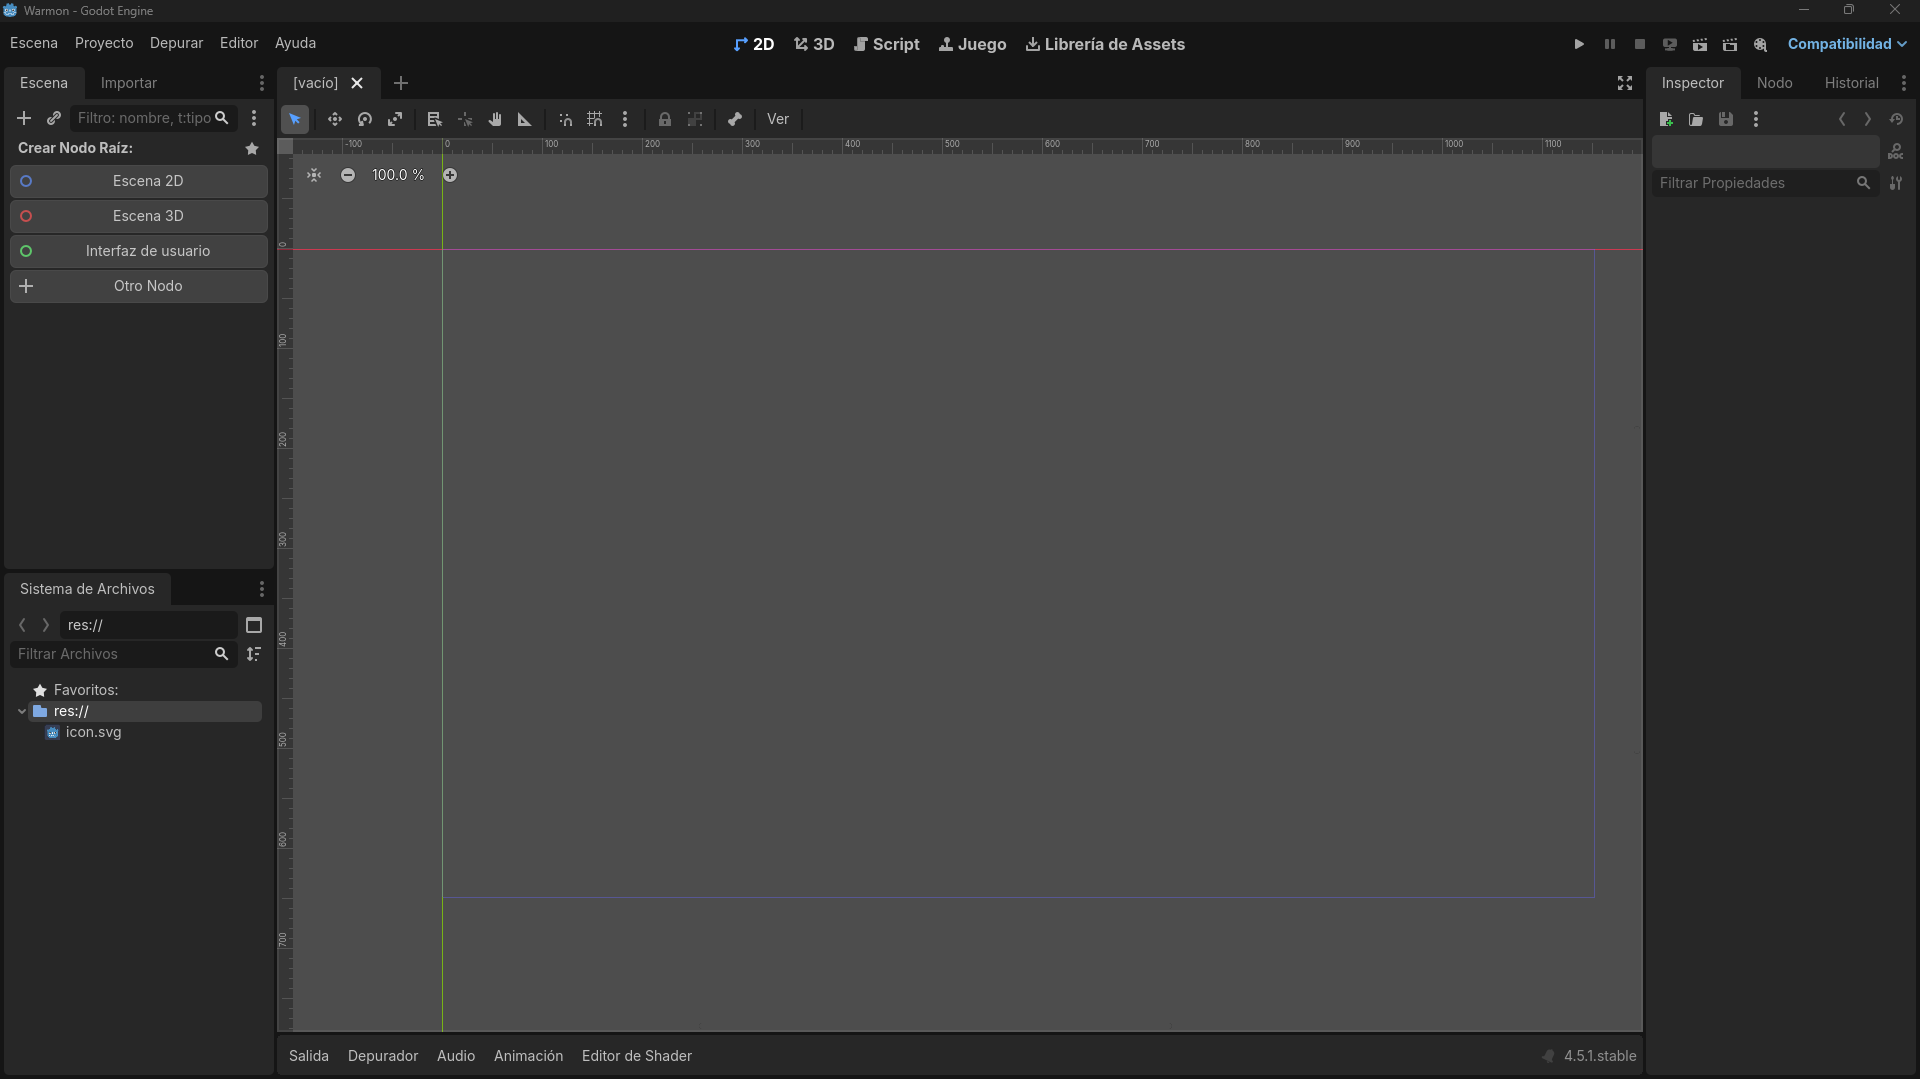Toggle smart snapping

pyautogui.click(x=565, y=119)
